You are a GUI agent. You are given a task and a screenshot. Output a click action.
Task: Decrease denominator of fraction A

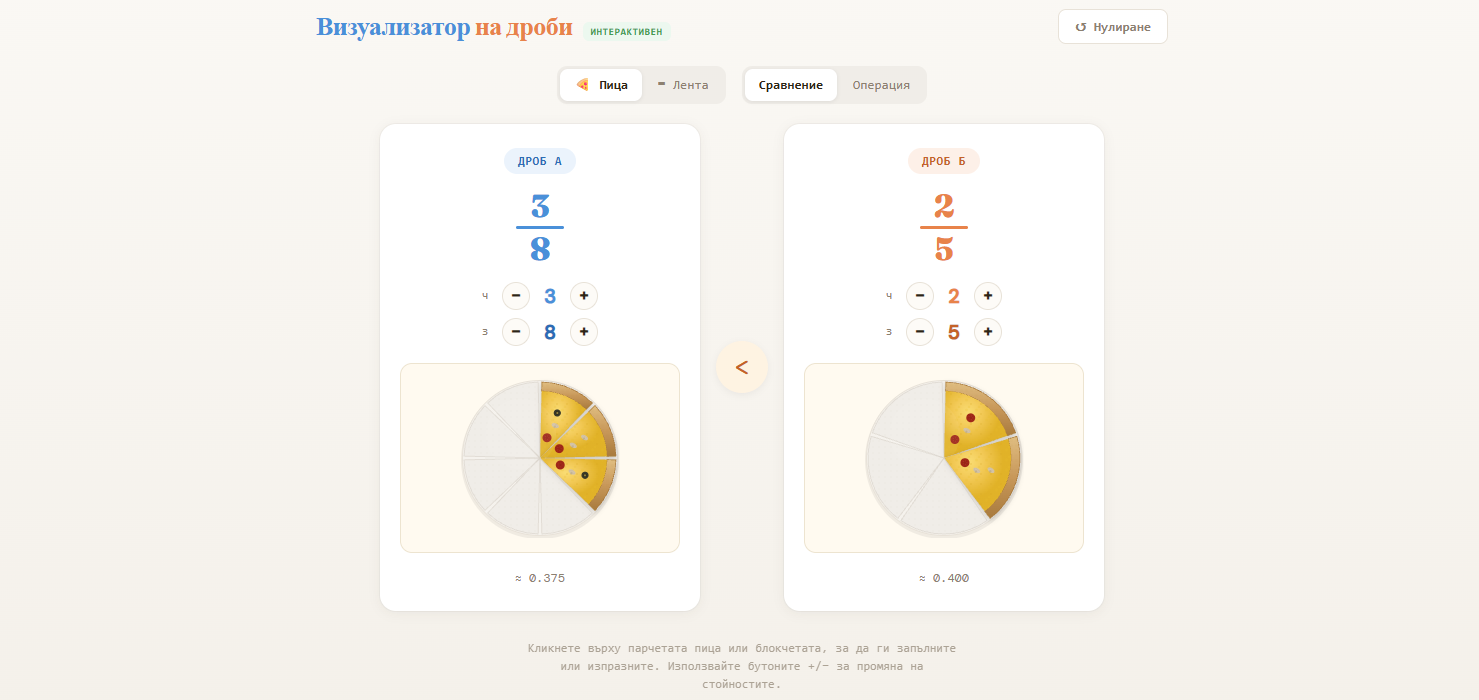(516, 332)
